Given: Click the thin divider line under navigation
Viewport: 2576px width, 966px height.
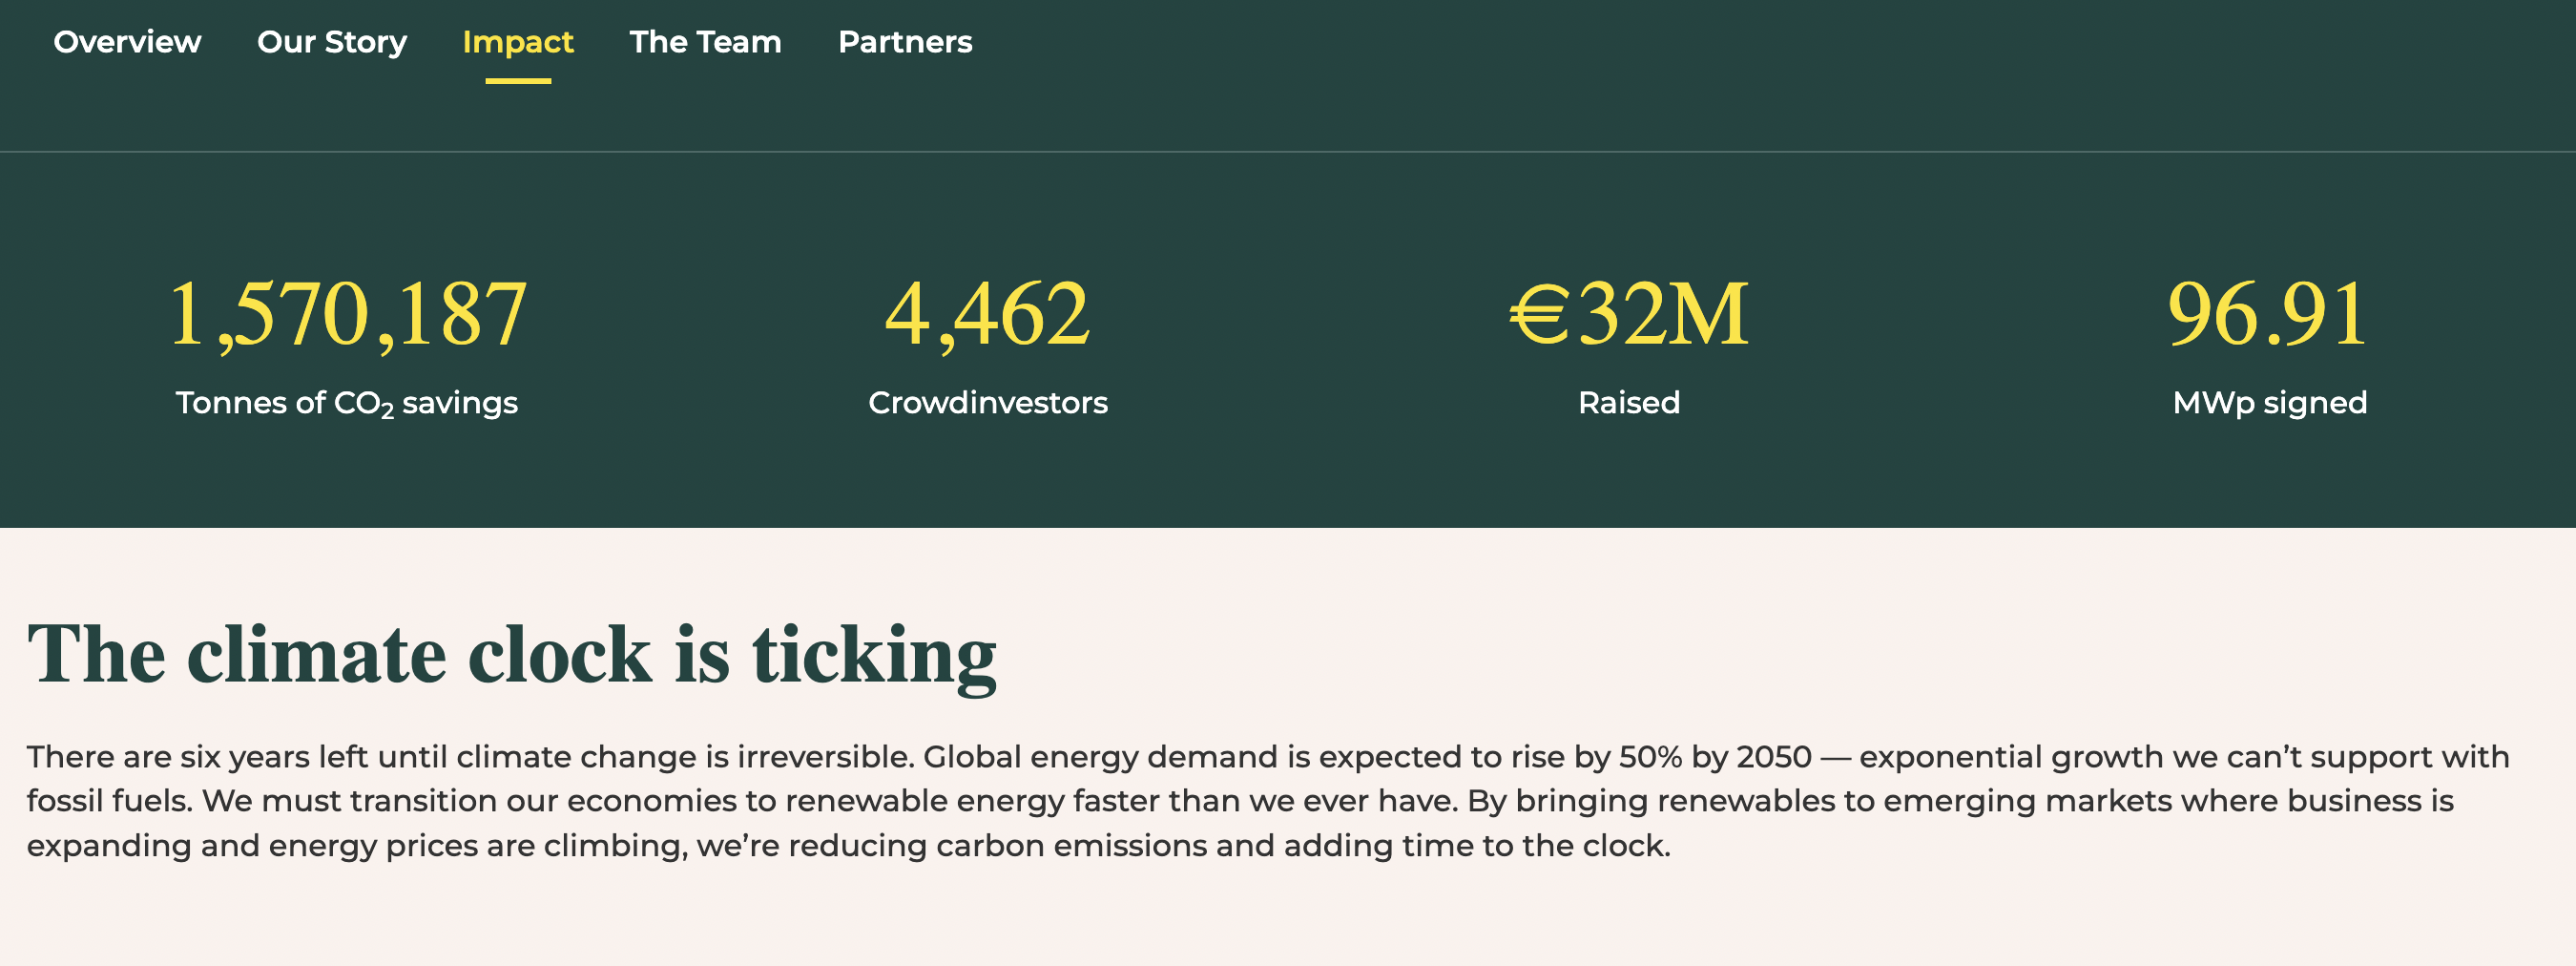Looking at the screenshot, I should pos(1288,152).
